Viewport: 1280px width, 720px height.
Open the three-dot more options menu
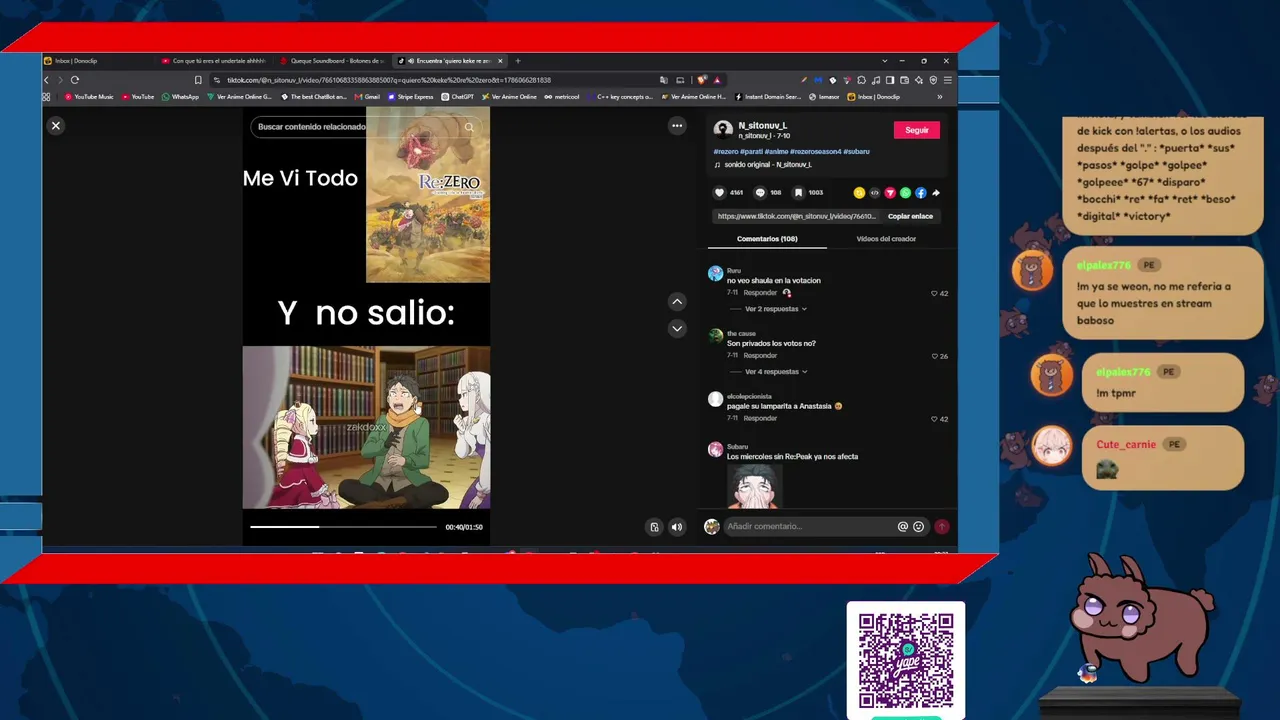coord(677,126)
